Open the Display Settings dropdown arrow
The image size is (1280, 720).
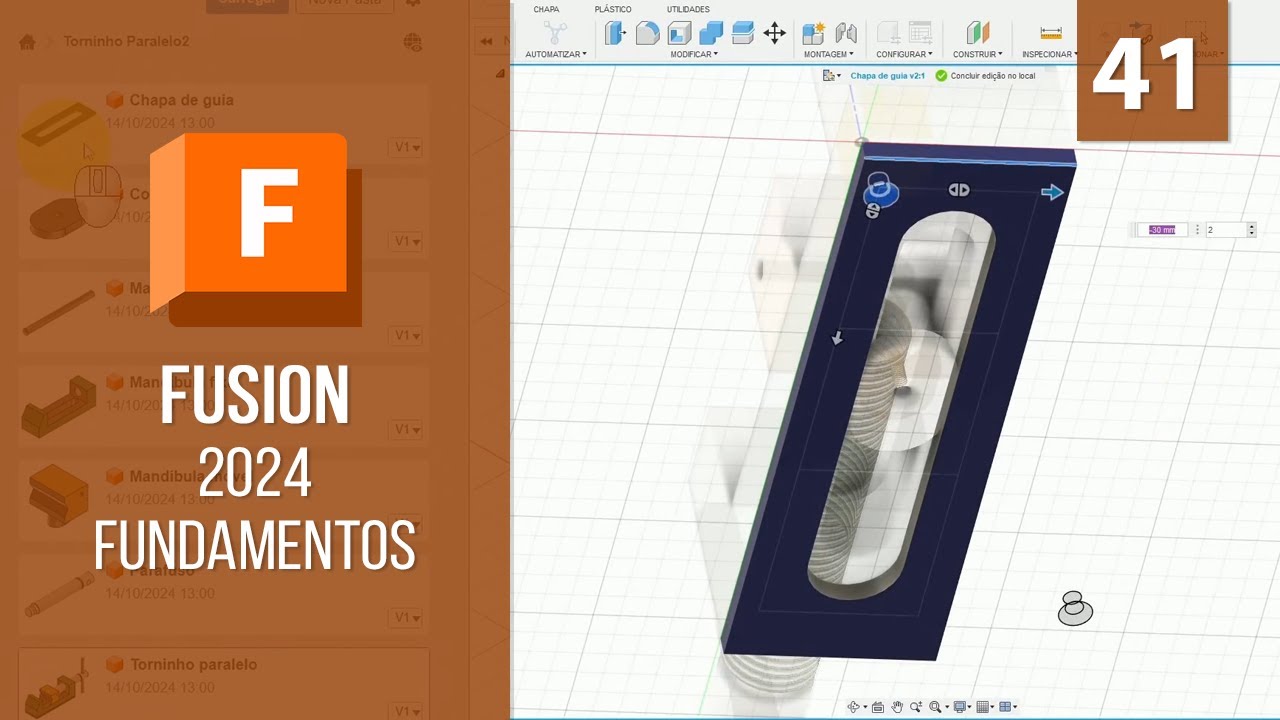click(970, 708)
